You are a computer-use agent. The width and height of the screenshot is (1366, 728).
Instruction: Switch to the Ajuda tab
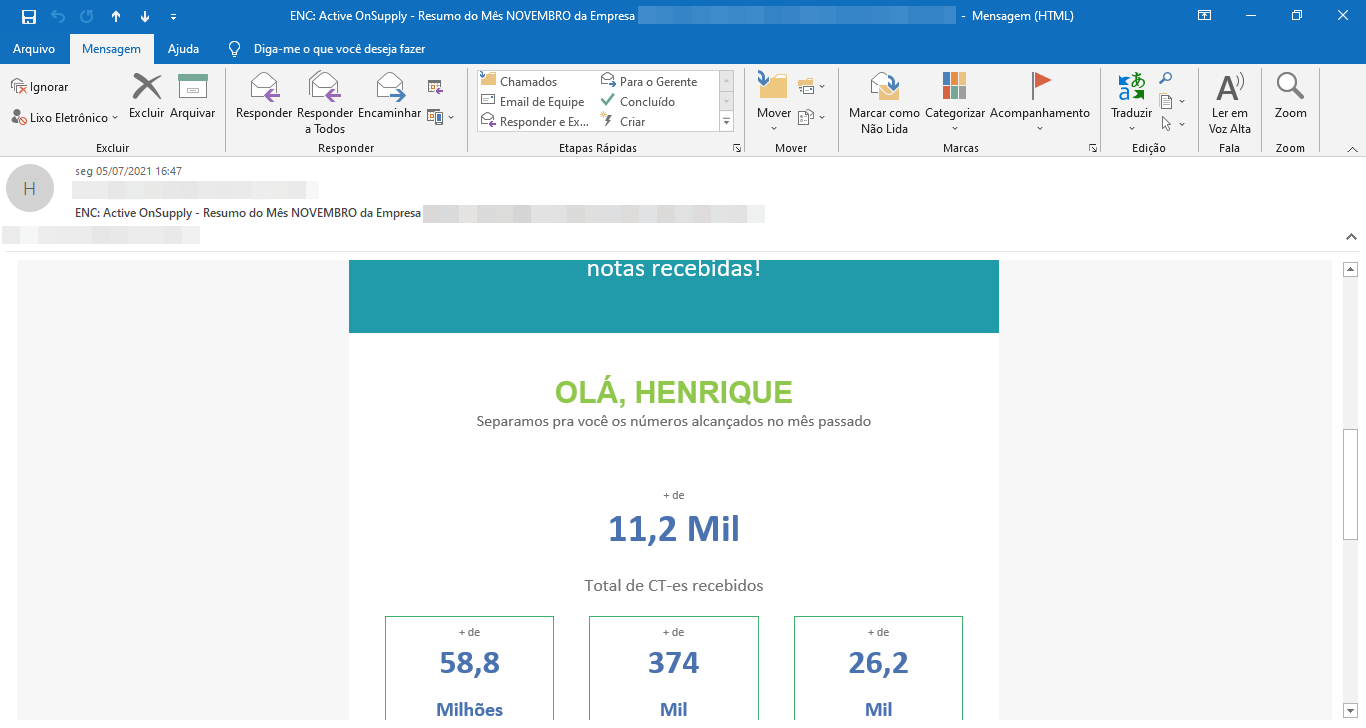[x=183, y=49]
